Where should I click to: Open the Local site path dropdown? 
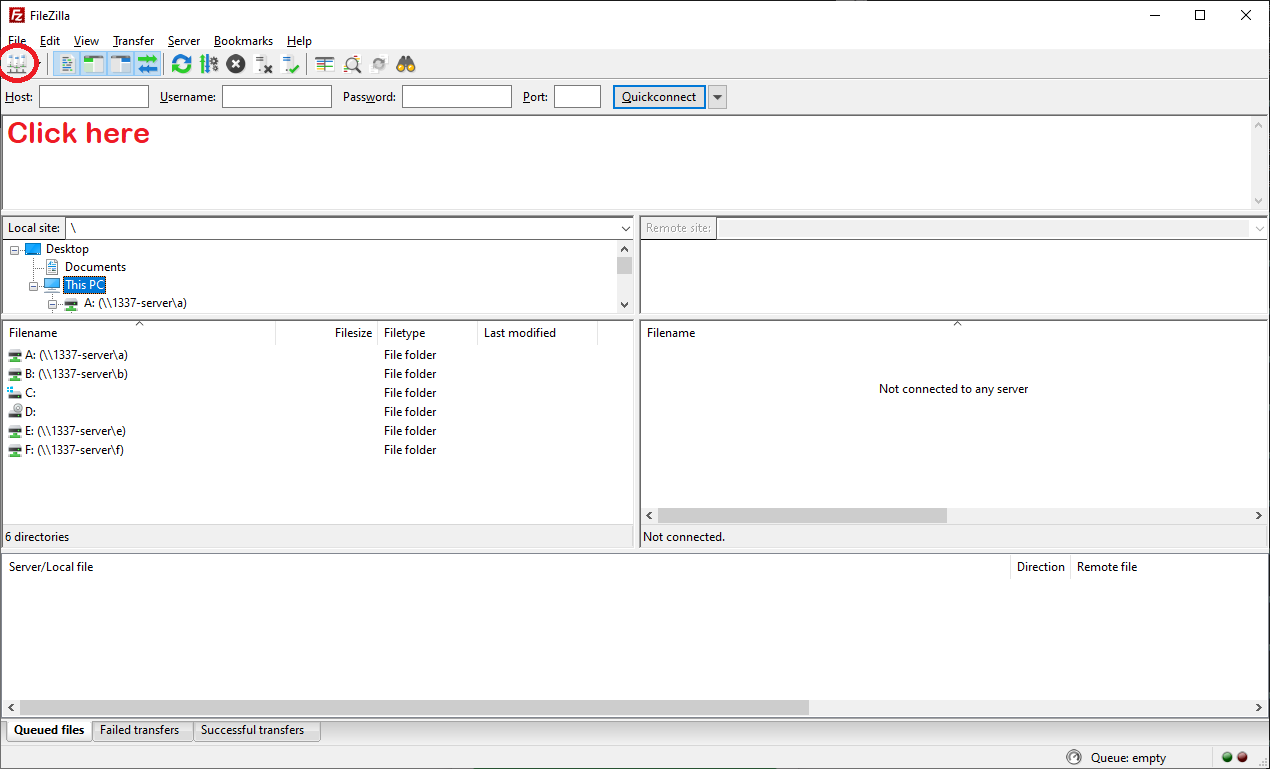click(625, 228)
